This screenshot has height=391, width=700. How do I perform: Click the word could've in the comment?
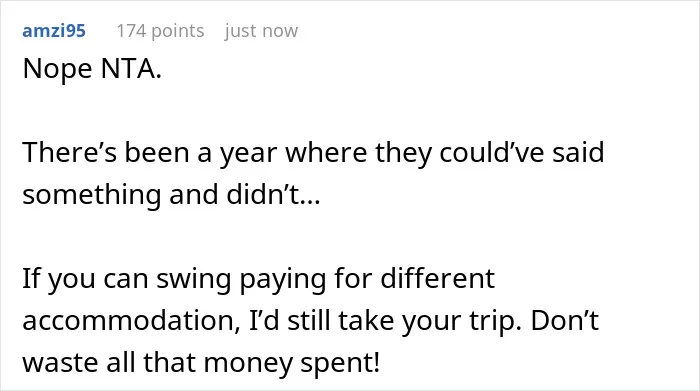pos(492,152)
